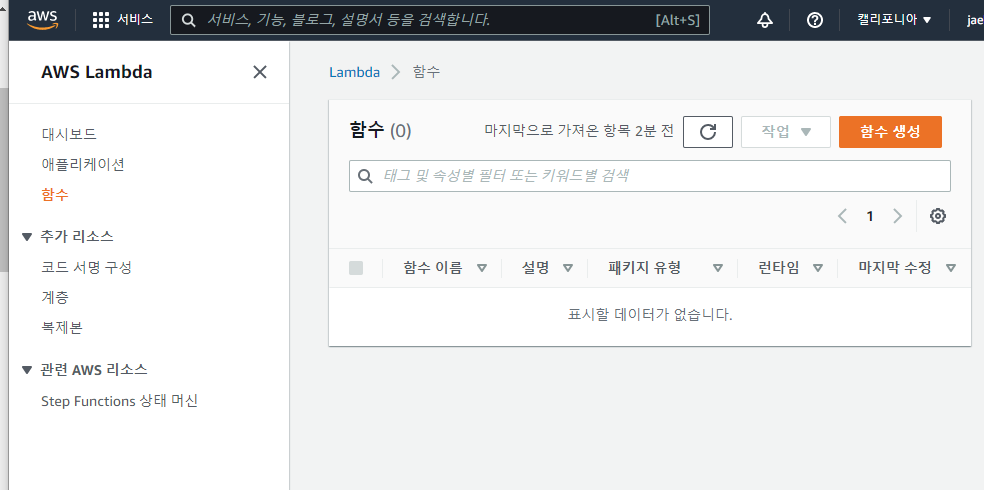Open the 작업 actions dropdown
This screenshot has height=490, width=984.
coord(786,132)
